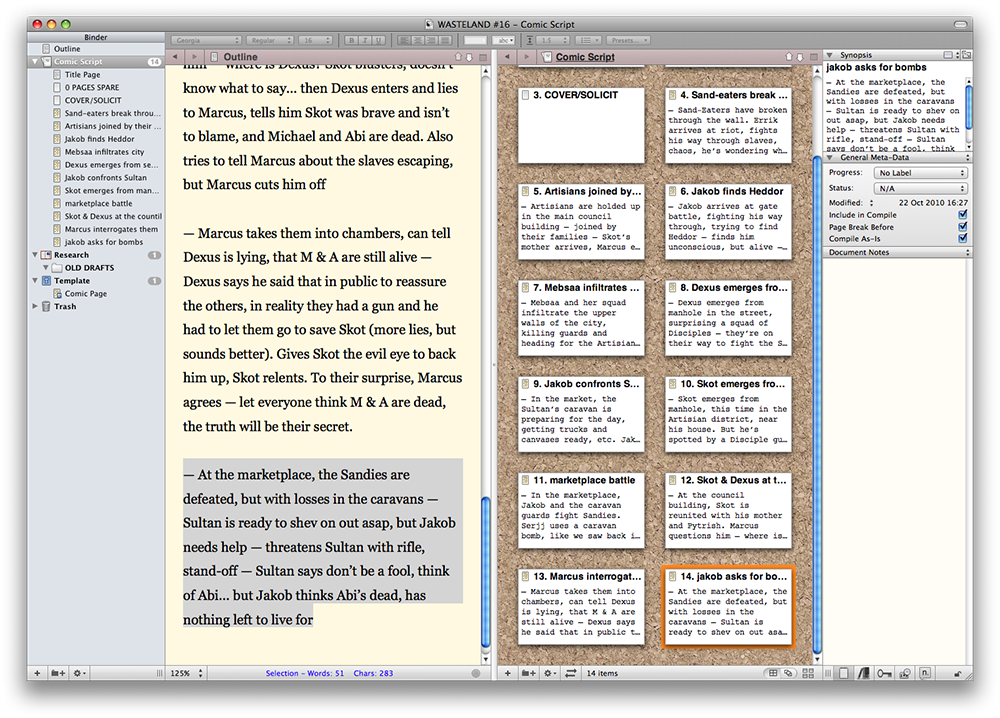Click the Italic formatting button
The image size is (1000, 718).
point(365,40)
